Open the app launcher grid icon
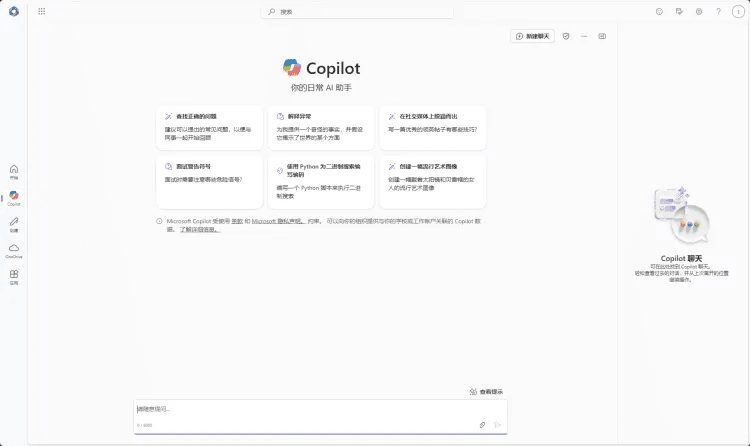 [x=42, y=11]
